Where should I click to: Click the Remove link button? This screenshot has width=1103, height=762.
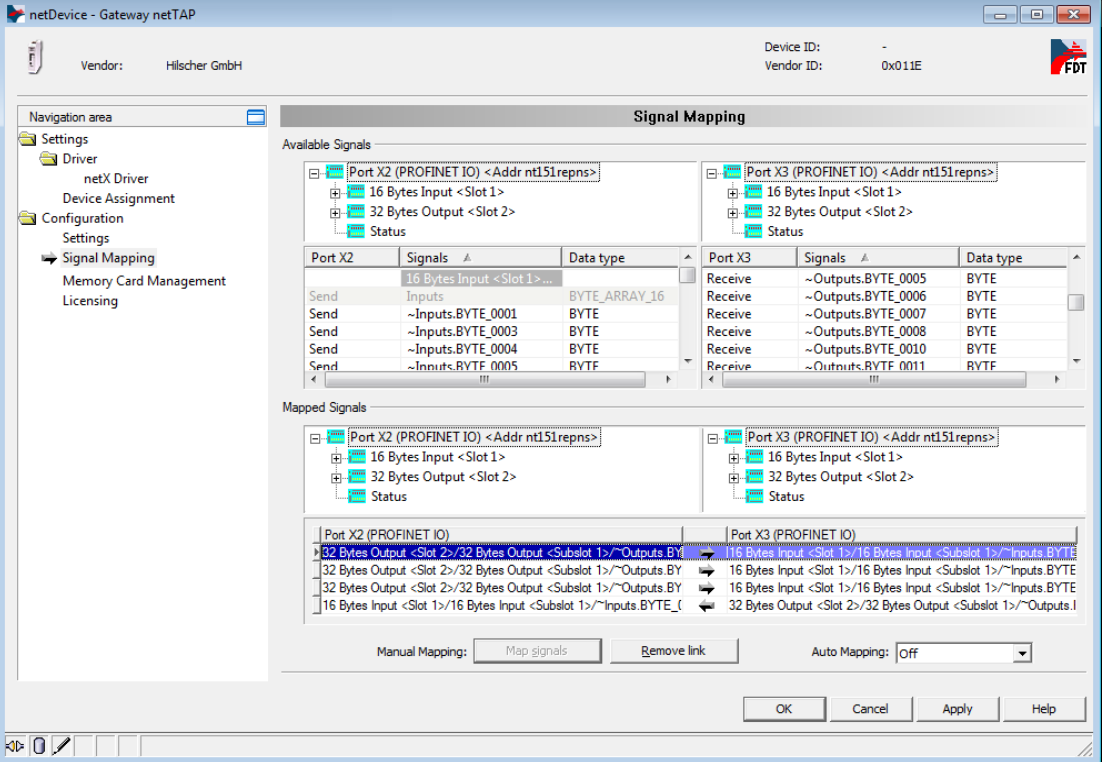[x=674, y=651]
